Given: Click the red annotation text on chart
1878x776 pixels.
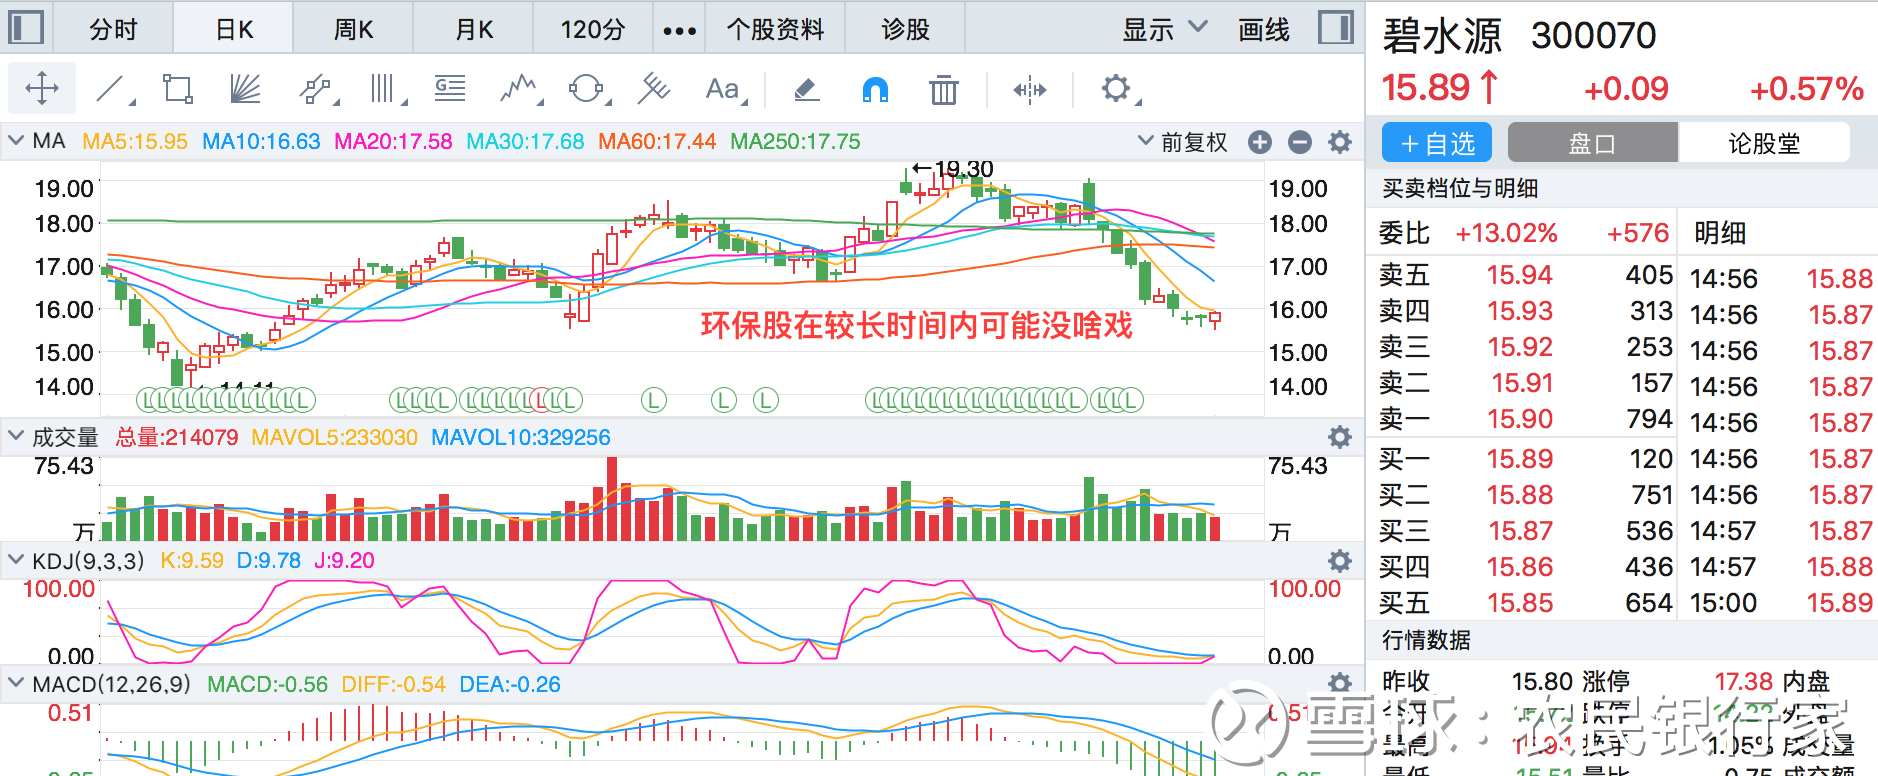Looking at the screenshot, I should coord(916,325).
